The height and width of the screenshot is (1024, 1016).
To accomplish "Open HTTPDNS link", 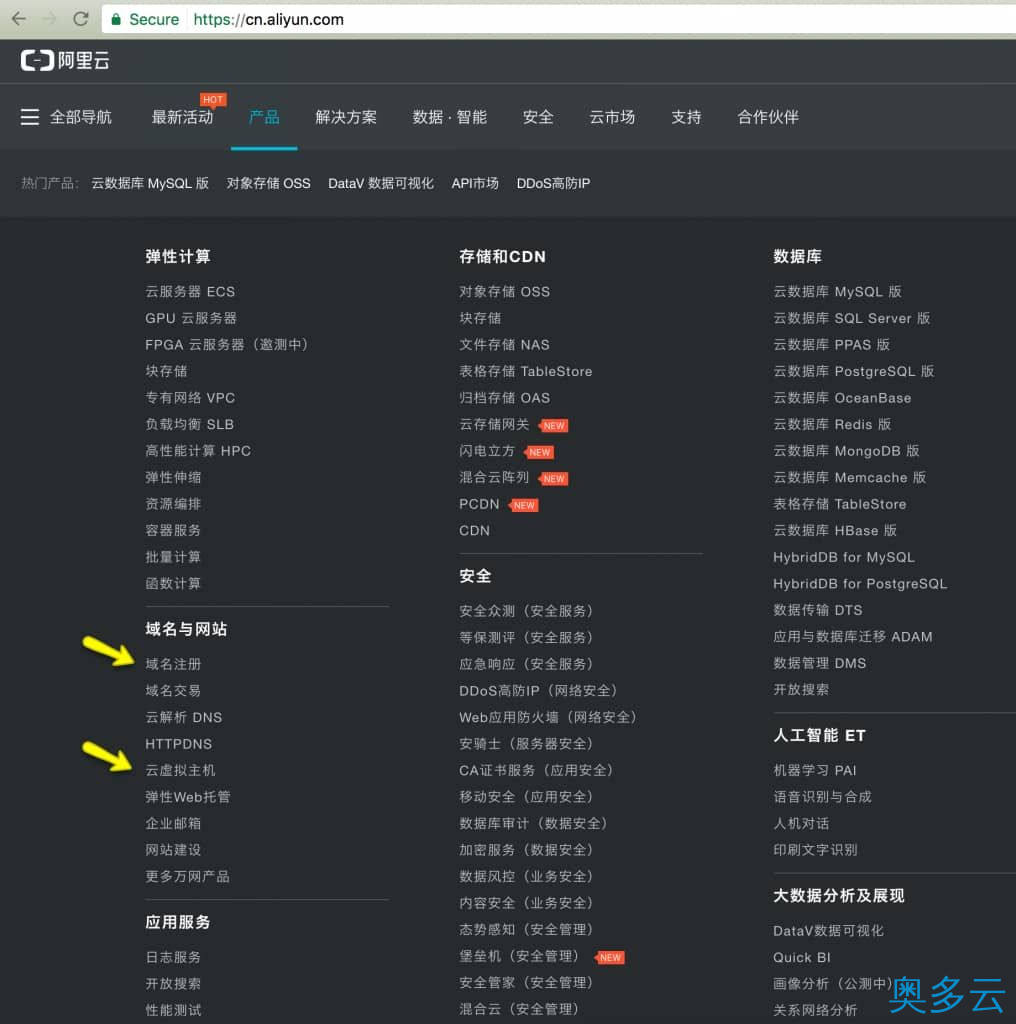I will point(178,744).
